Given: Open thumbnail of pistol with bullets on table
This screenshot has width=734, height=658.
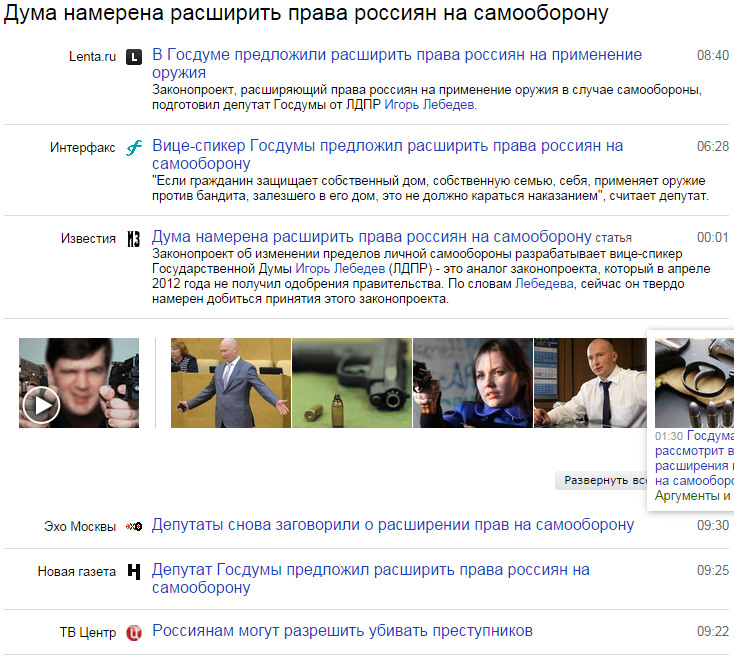Looking at the screenshot, I should (x=352, y=383).
